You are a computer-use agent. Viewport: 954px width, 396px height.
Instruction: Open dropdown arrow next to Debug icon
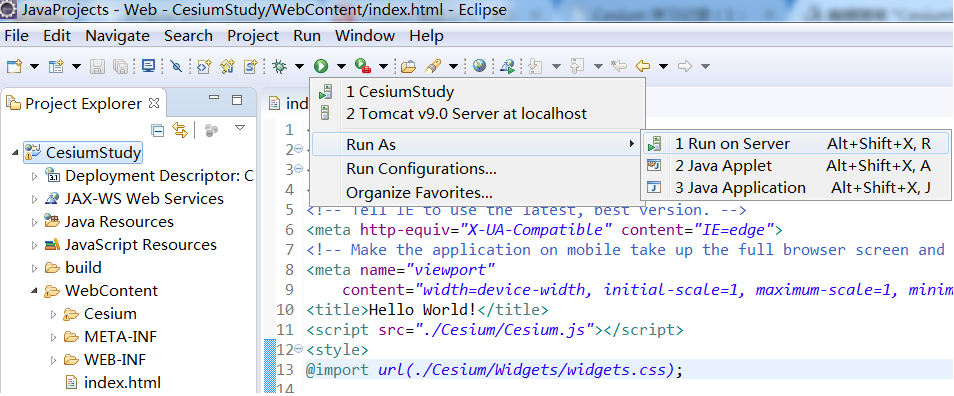pos(299,66)
